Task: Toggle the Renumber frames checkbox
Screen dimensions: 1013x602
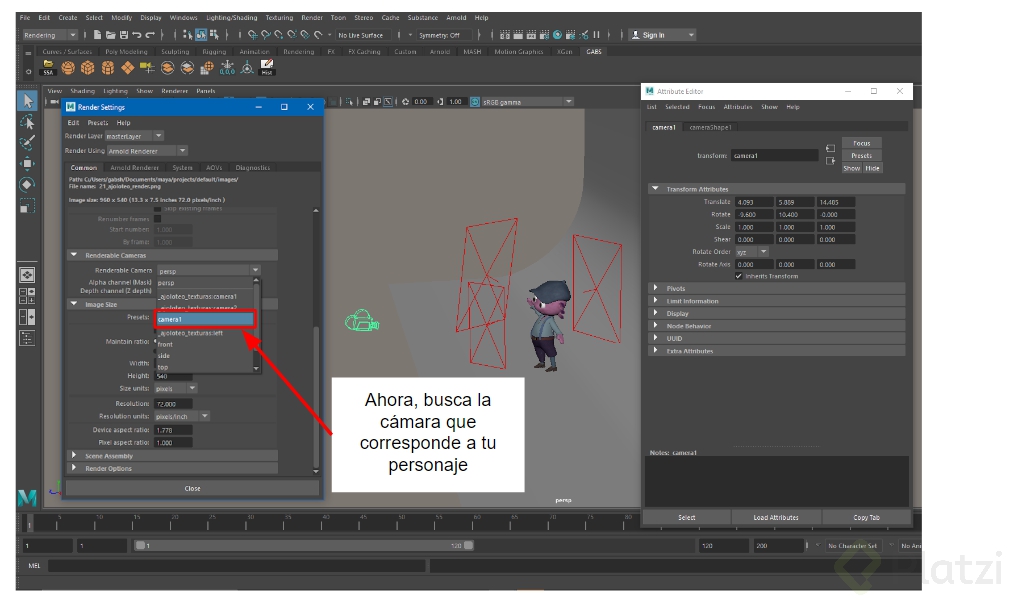Action: click(158, 218)
